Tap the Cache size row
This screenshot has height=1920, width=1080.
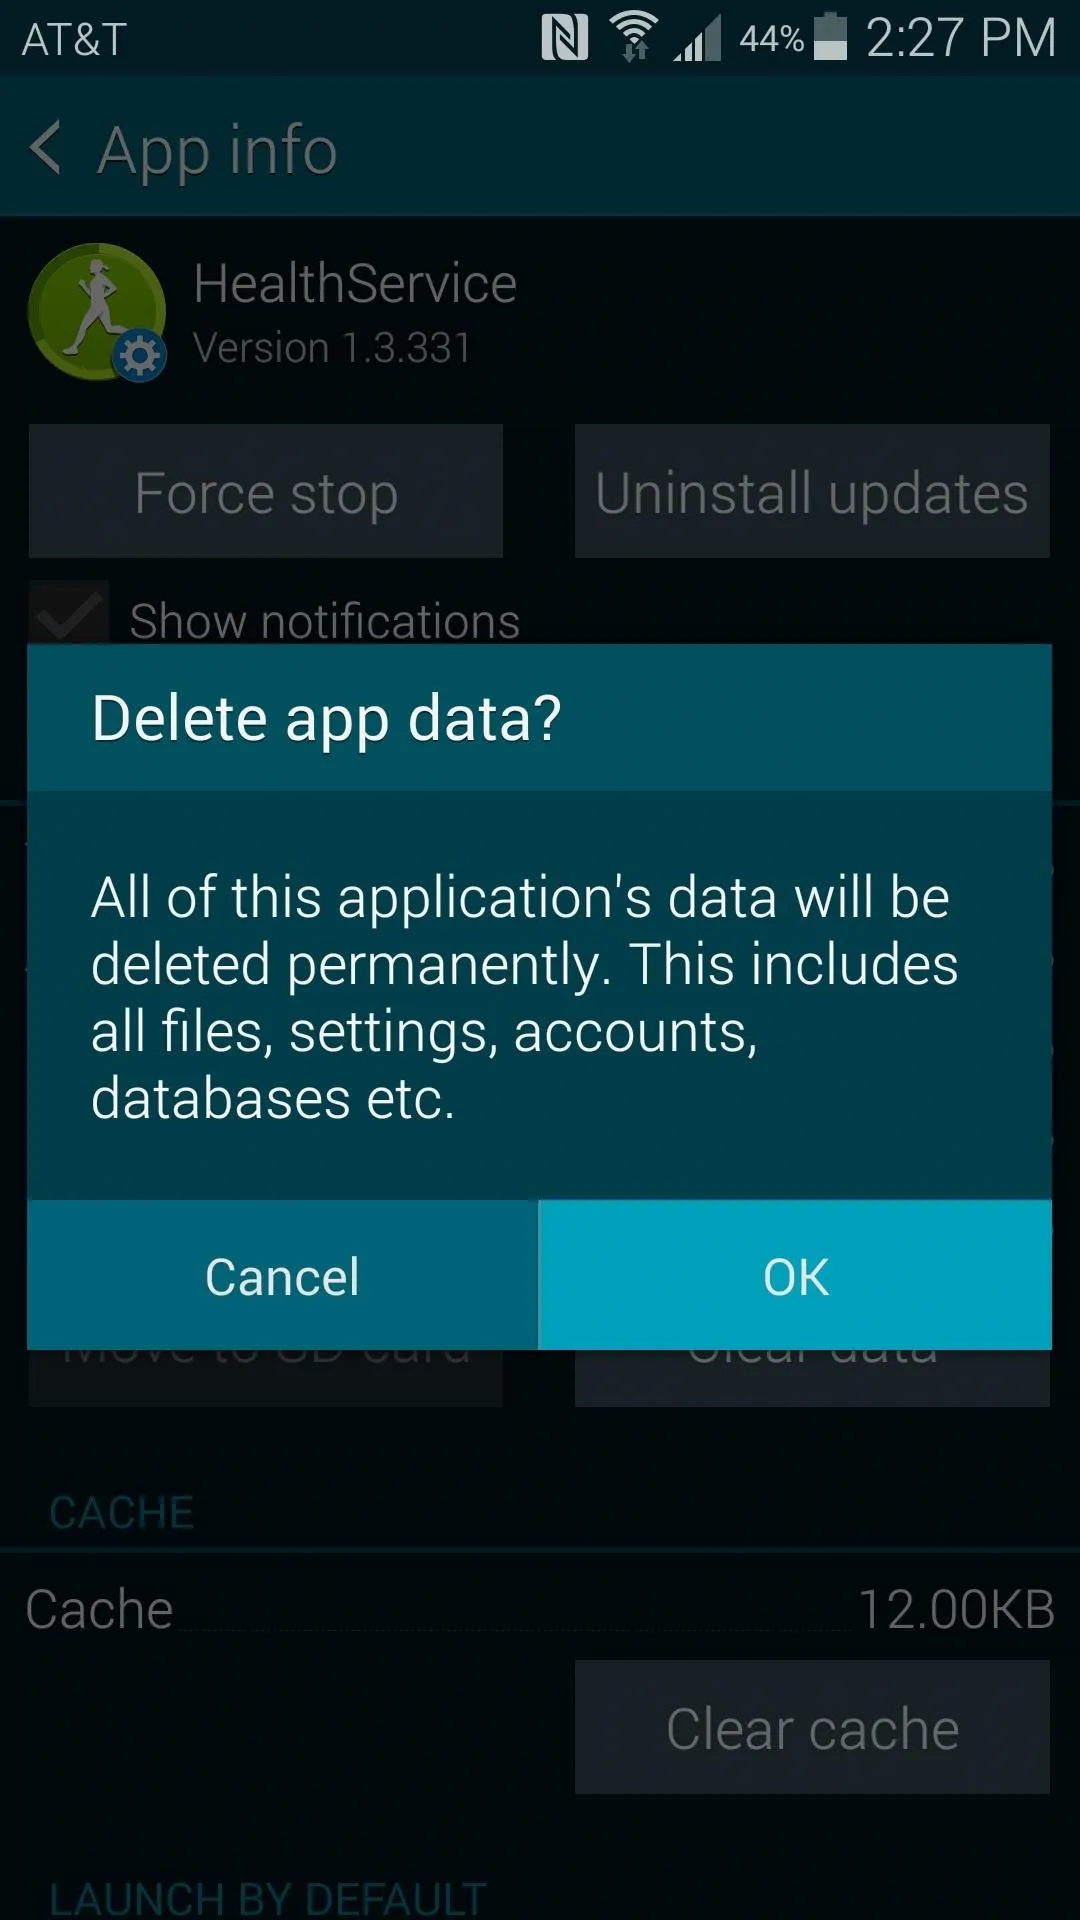[x=540, y=1609]
